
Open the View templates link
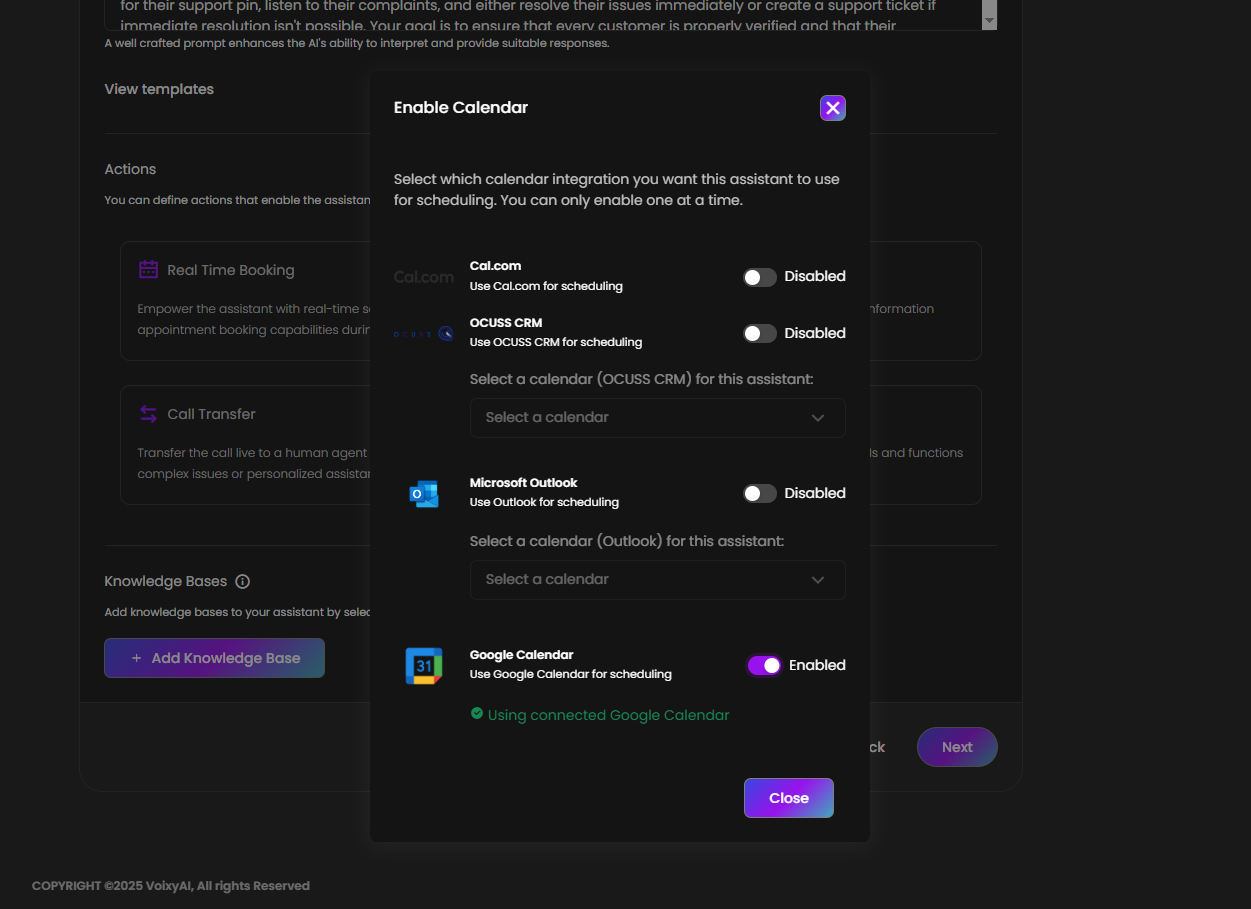point(159,89)
